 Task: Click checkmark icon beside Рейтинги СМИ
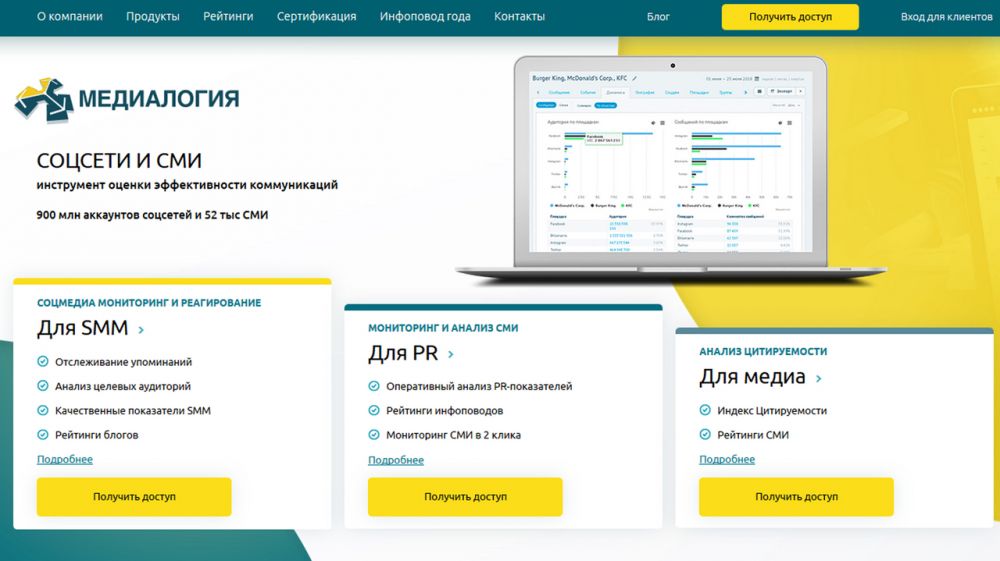pos(705,435)
